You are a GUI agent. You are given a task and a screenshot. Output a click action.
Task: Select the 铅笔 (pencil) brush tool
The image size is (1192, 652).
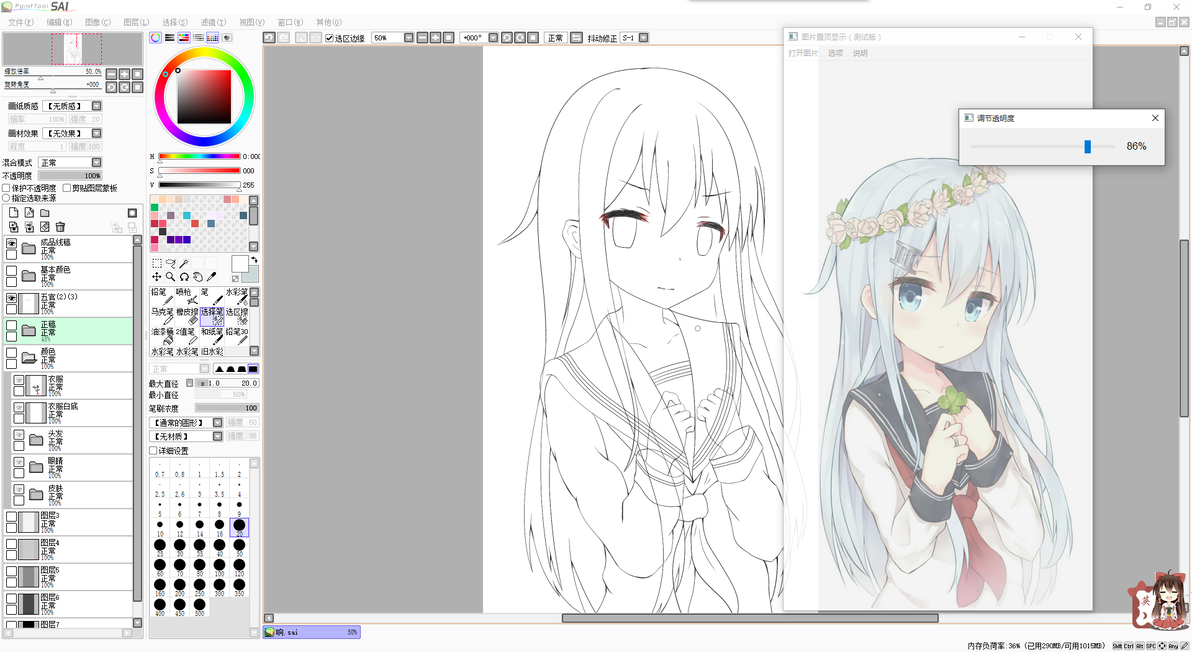(x=162, y=296)
